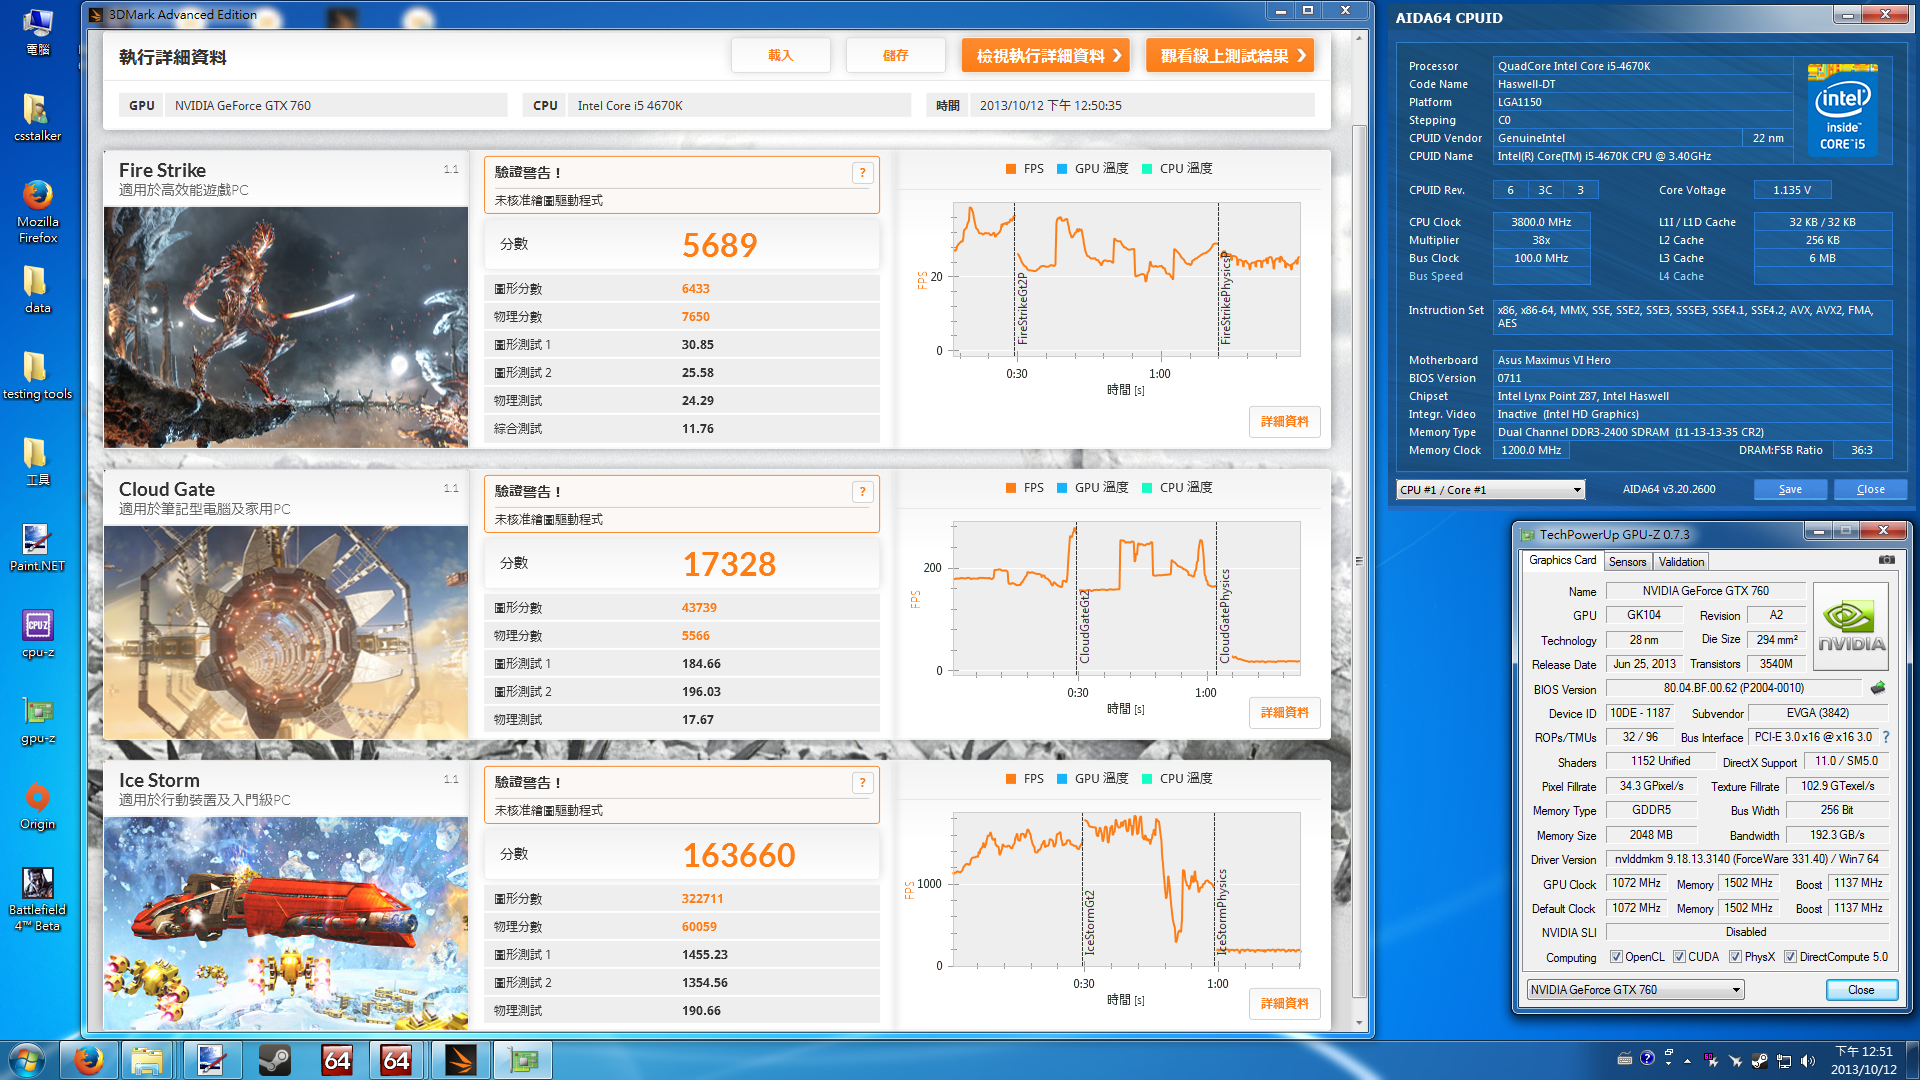Click the Cloud Gate preview thumbnail
Image resolution: width=1920 pixels, height=1080 pixels.
coord(286,633)
